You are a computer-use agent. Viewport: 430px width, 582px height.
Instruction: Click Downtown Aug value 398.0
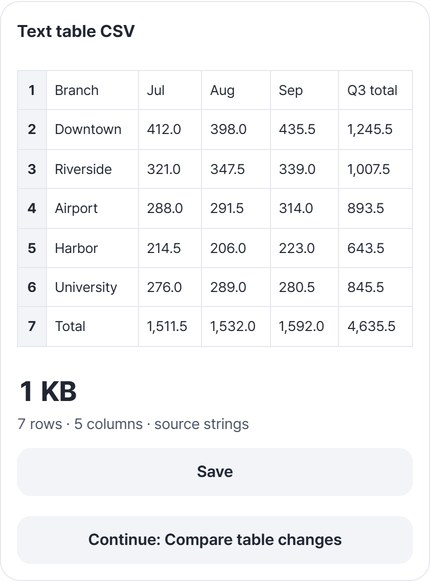[x=236, y=130]
